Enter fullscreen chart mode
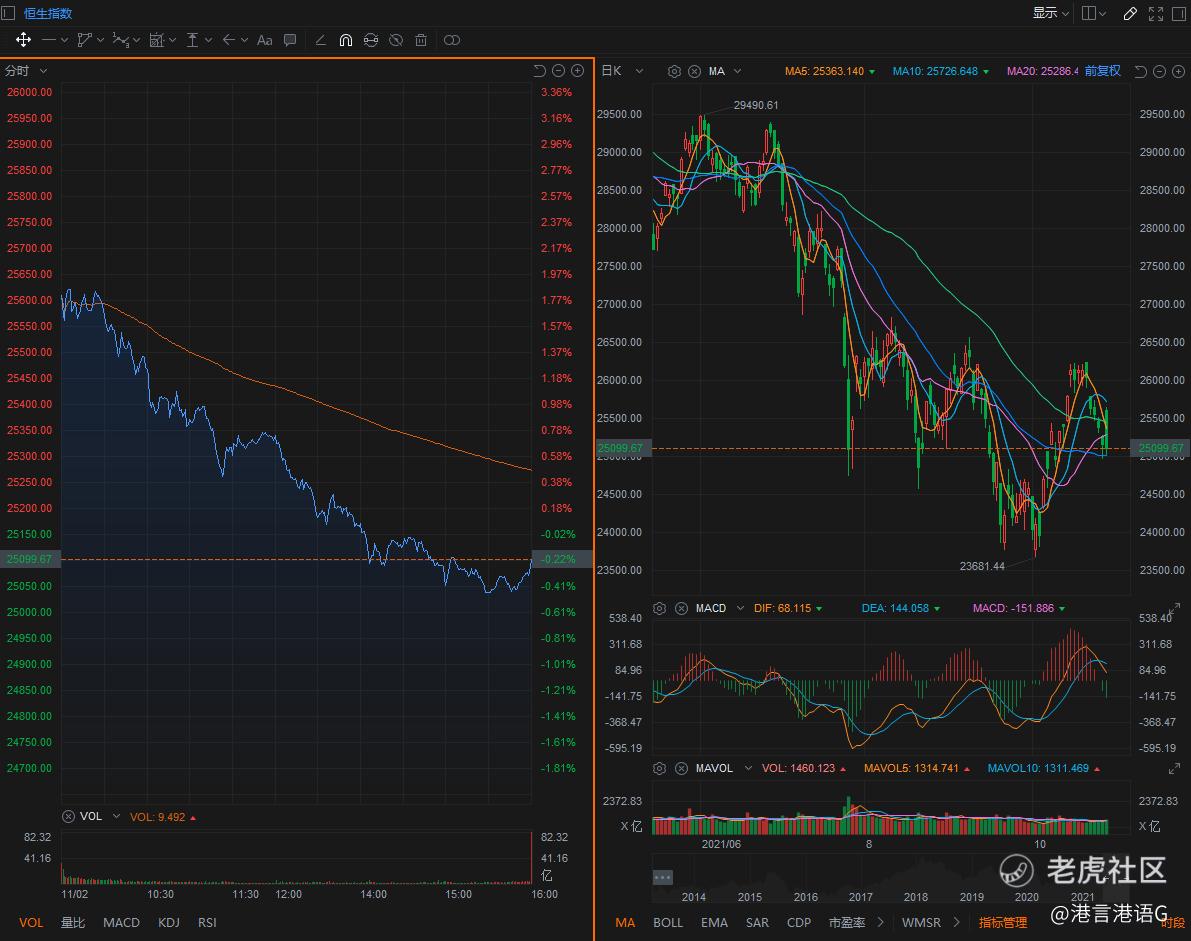1191x941 pixels. click(1156, 13)
